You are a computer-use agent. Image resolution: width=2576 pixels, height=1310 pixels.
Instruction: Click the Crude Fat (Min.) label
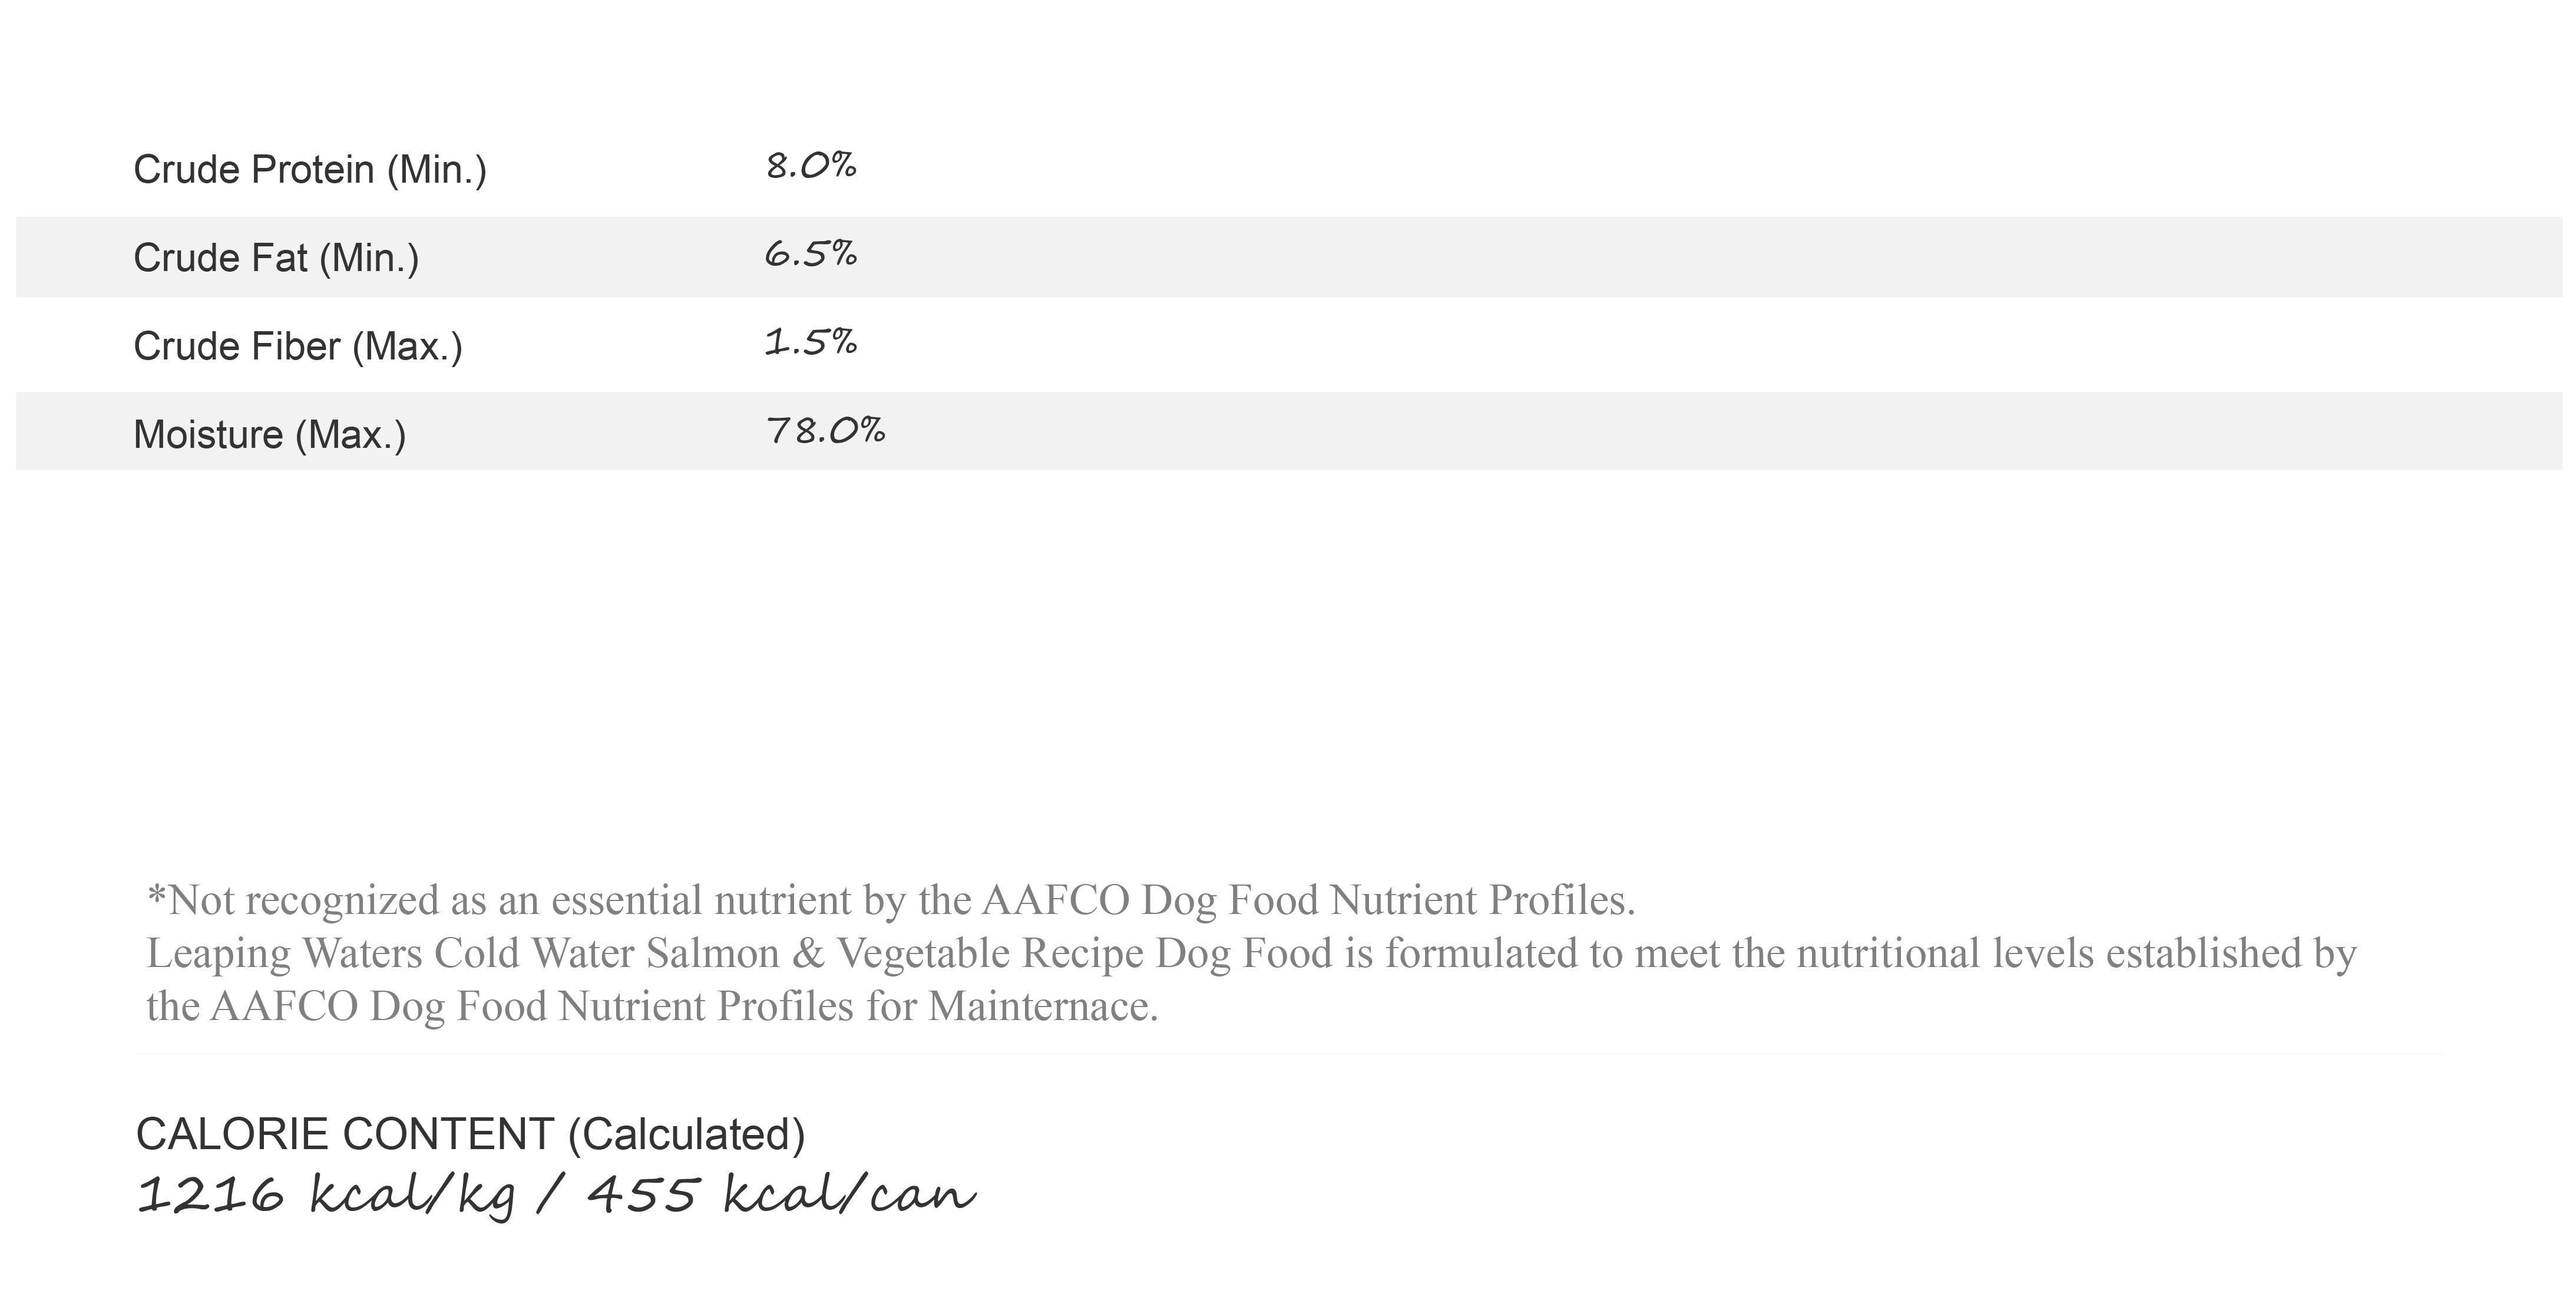(x=276, y=258)
